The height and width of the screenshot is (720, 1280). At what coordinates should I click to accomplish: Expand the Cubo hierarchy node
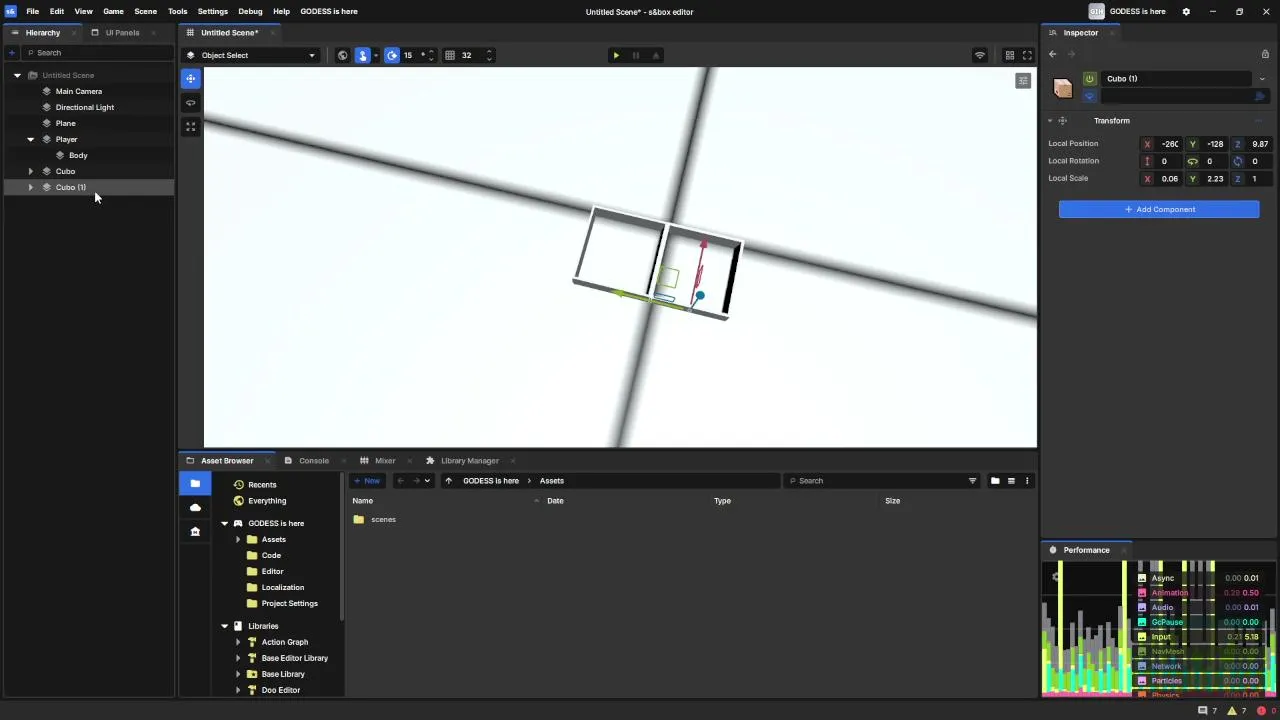tap(30, 171)
